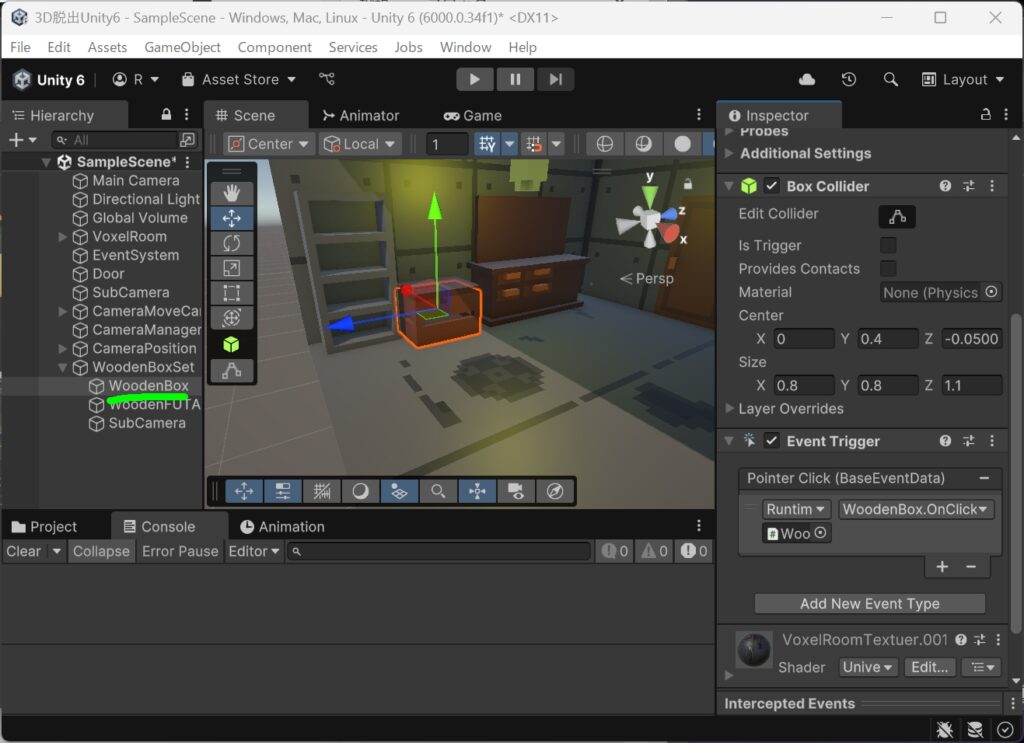
Task: Enable the Provides Contacts checkbox
Action: pyautogui.click(x=888, y=268)
